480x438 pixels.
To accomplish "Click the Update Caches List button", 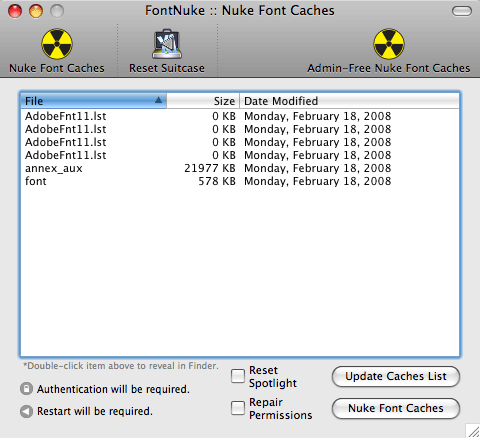I will pyautogui.click(x=396, y=376).
